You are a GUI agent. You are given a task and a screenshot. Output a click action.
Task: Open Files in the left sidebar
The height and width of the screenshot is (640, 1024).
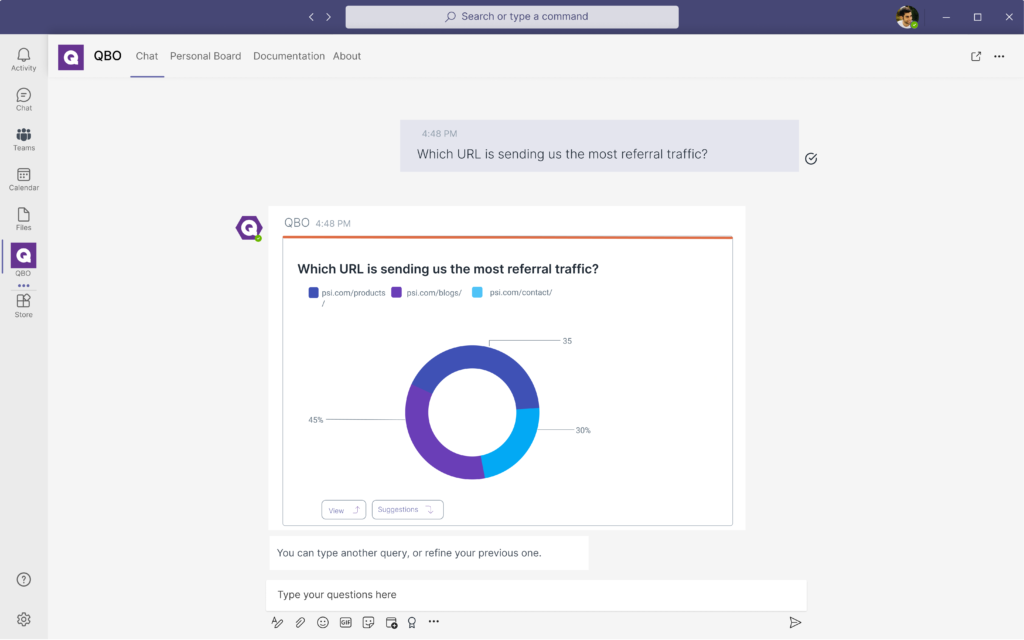pos(23,218)
